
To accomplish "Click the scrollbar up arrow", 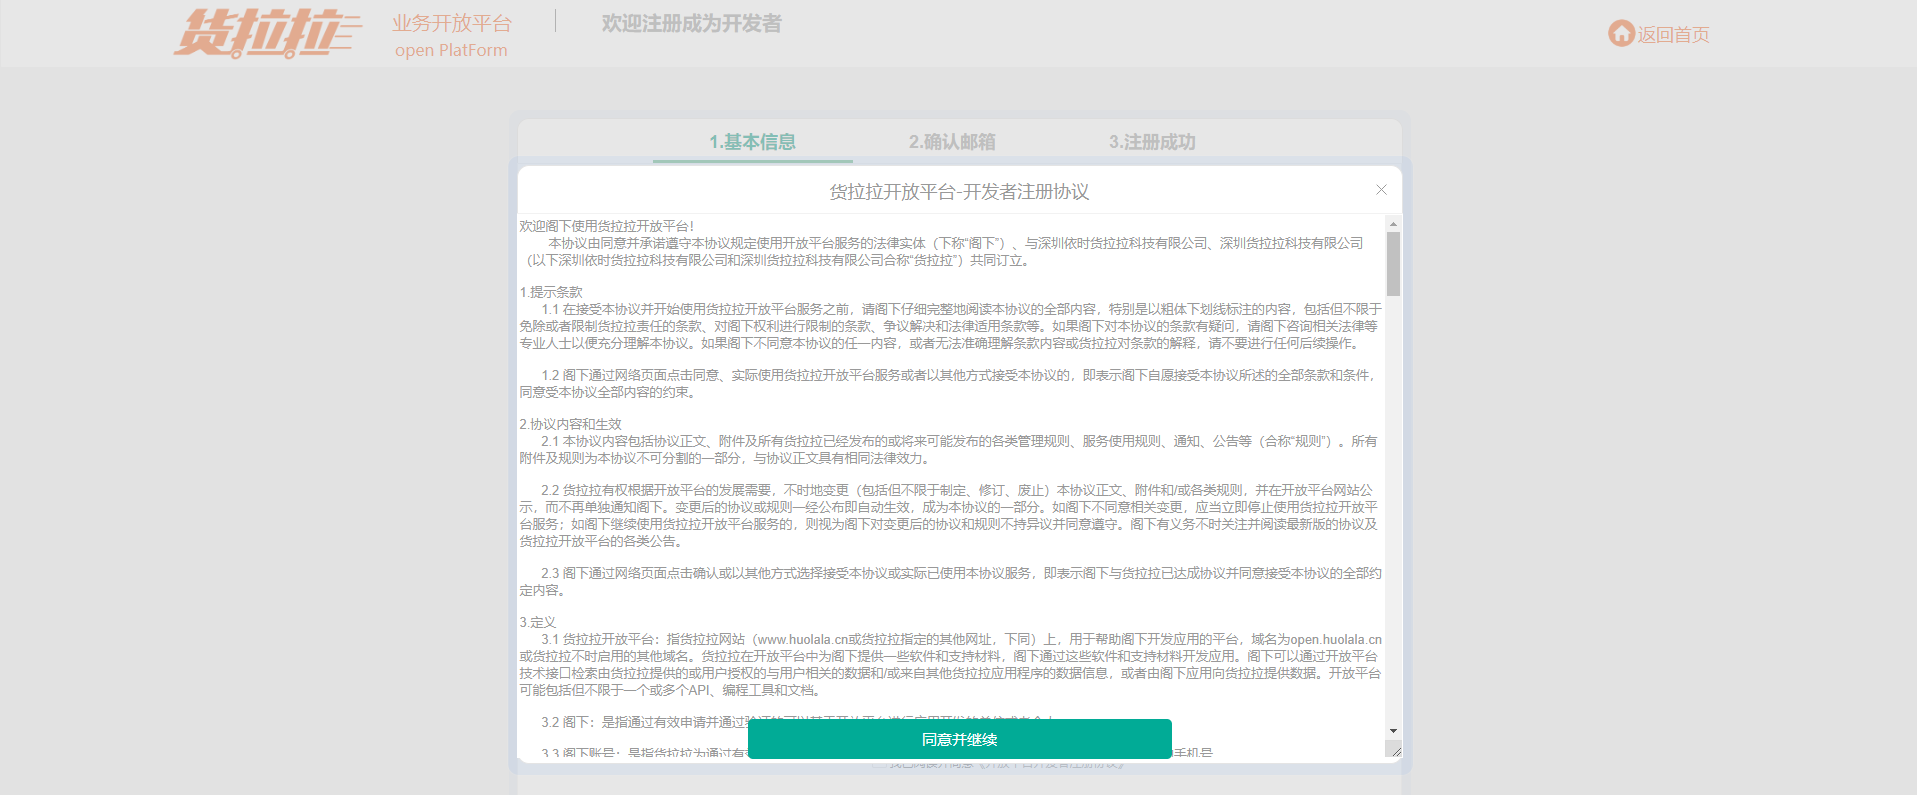I will [1393, 222].
